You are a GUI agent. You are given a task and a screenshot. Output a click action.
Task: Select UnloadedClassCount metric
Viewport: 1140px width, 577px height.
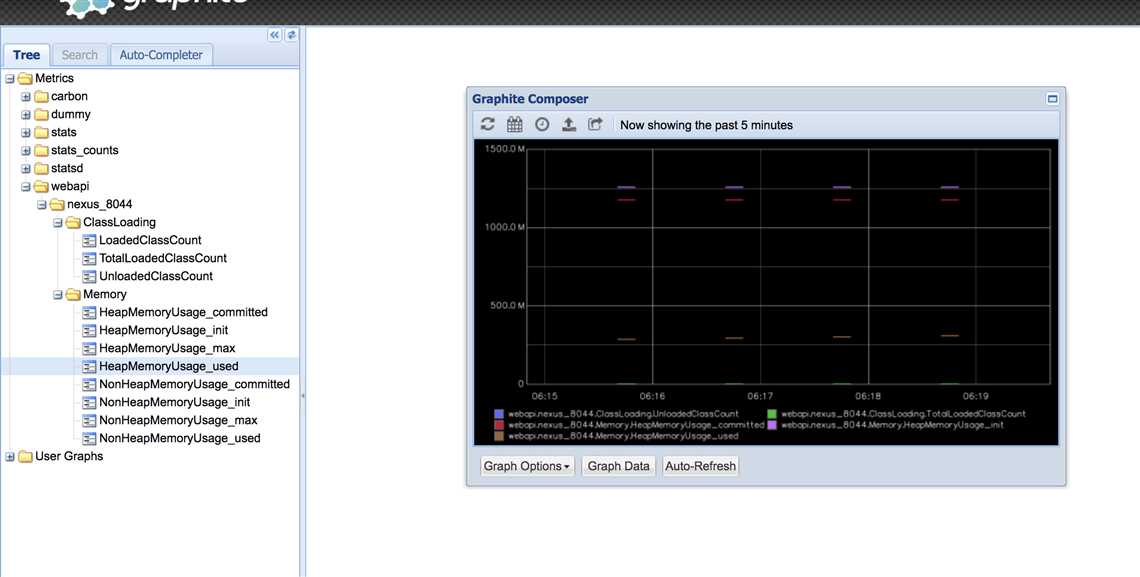(156, 277)
